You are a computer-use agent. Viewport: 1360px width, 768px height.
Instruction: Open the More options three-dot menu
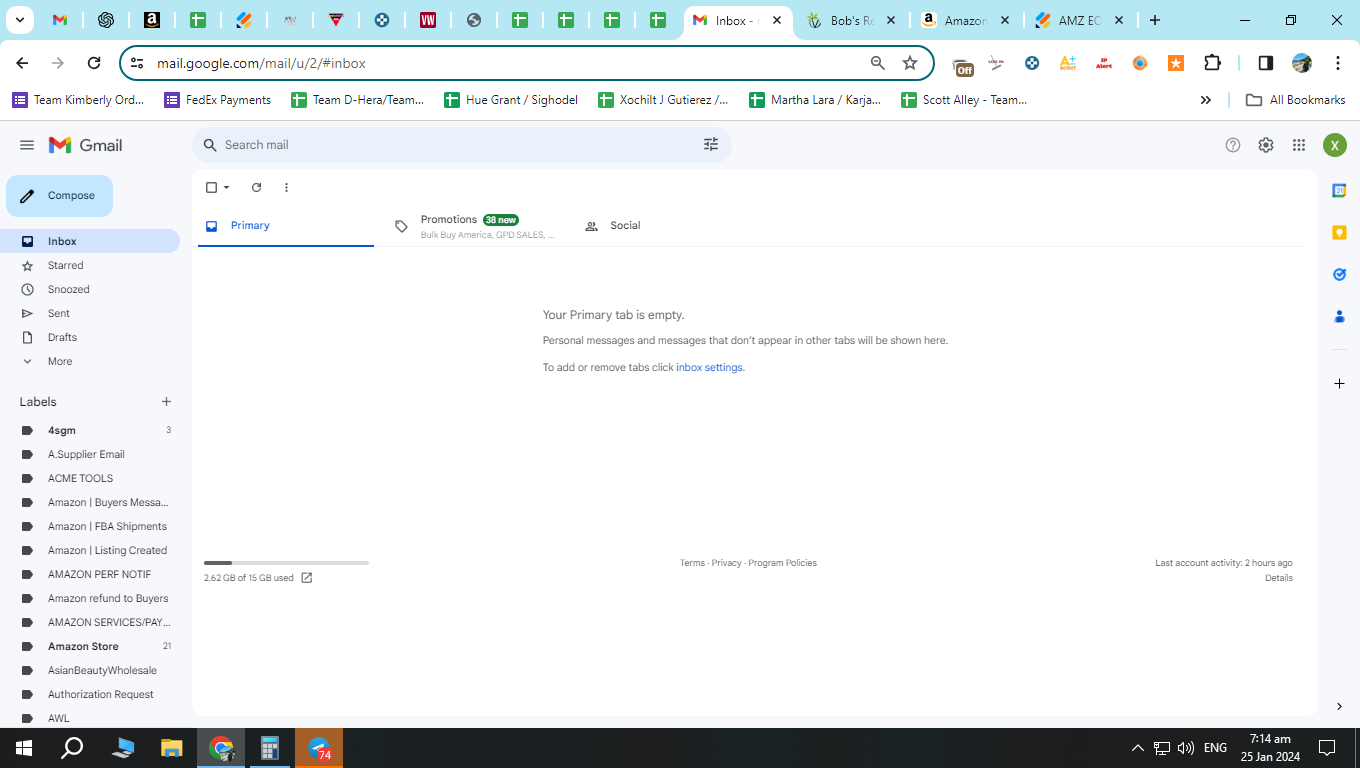tap(286, 187)
